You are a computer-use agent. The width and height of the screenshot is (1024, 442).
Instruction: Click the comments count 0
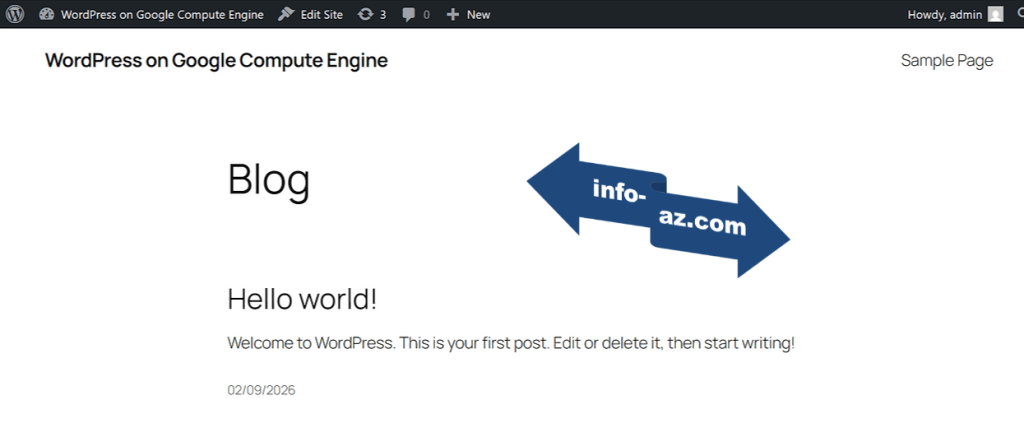pos(426,15)
